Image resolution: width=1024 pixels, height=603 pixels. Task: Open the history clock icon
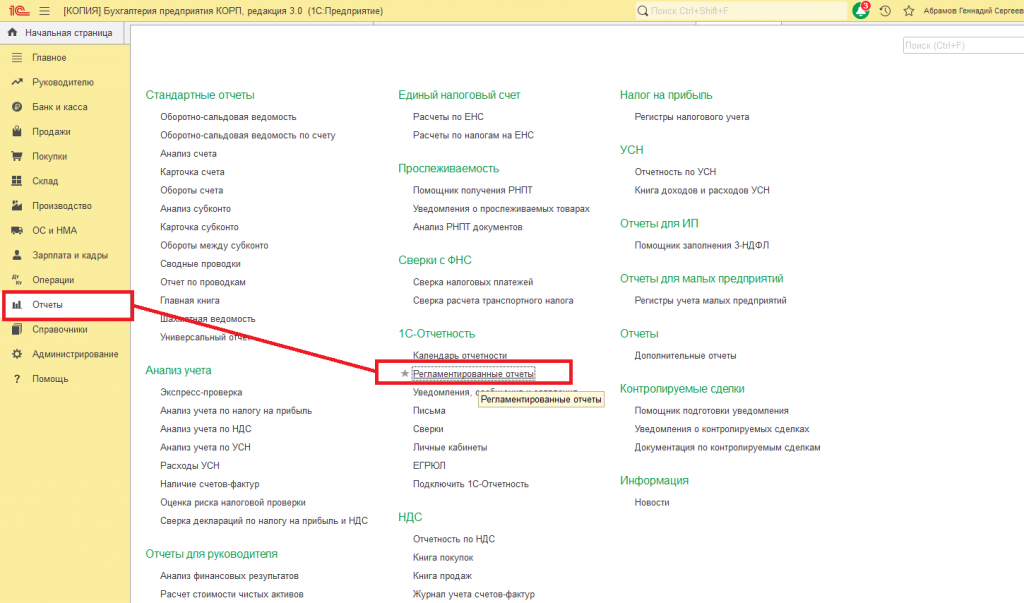click(x=885, y=11)
